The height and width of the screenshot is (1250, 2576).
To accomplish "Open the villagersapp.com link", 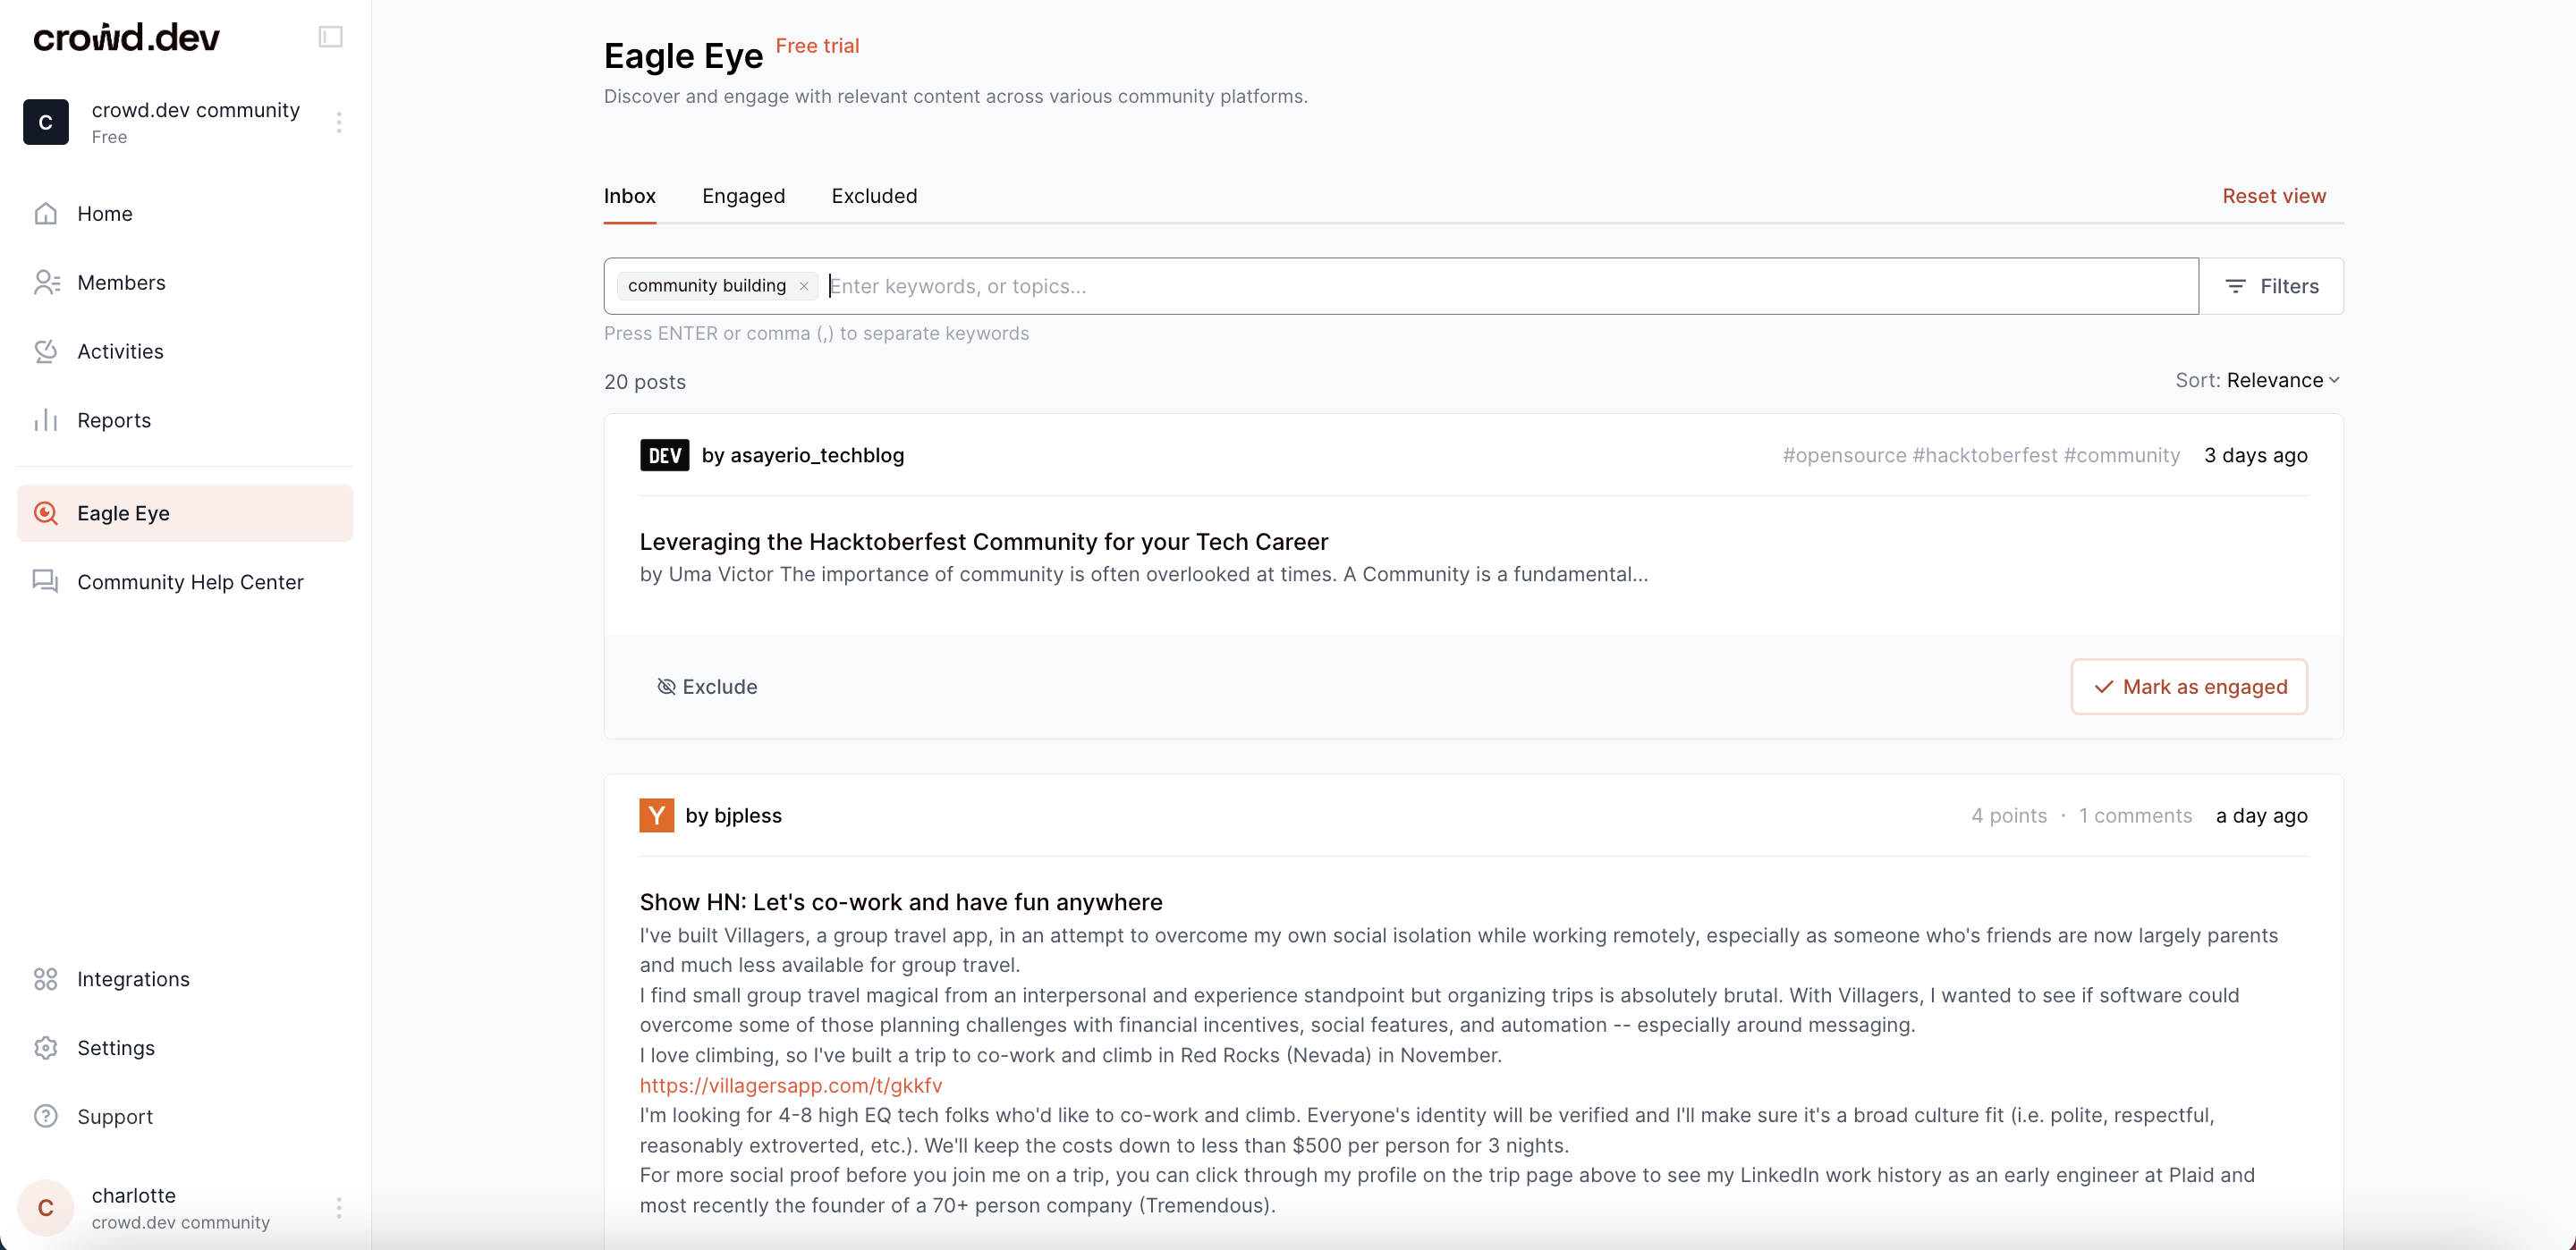I will click(x=790, y=1085).
